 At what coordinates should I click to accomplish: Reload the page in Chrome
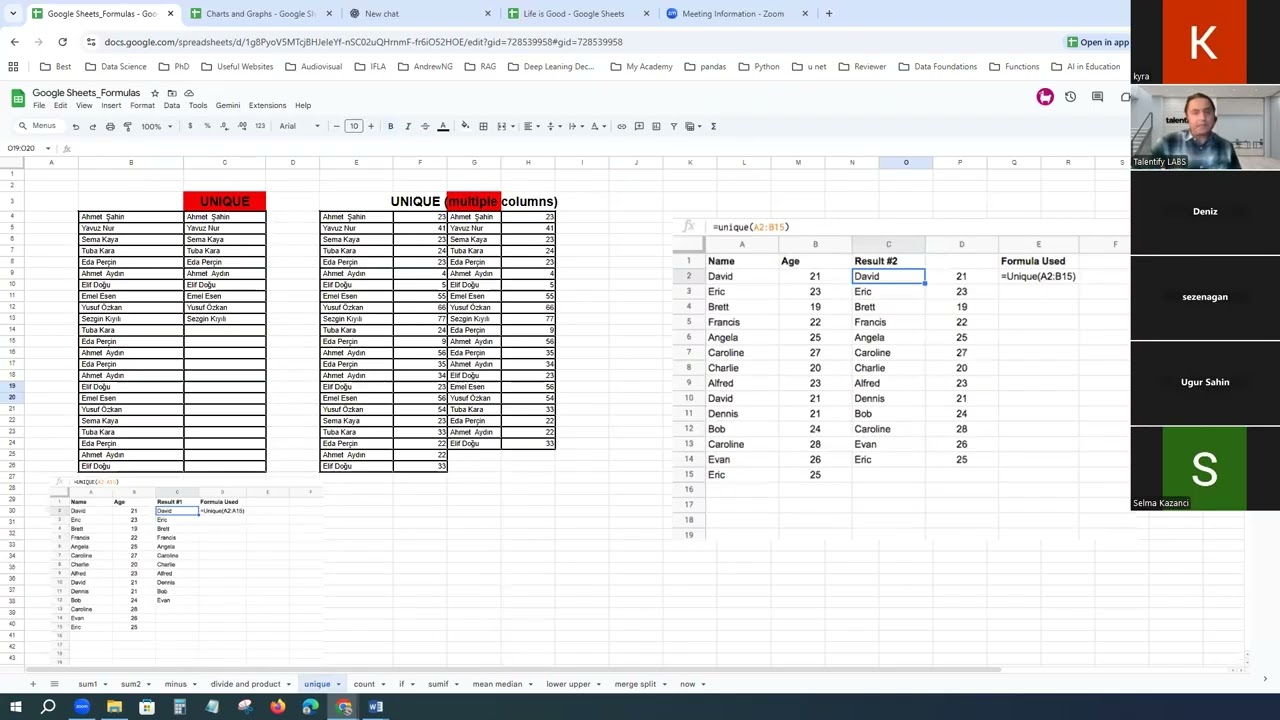62,42
